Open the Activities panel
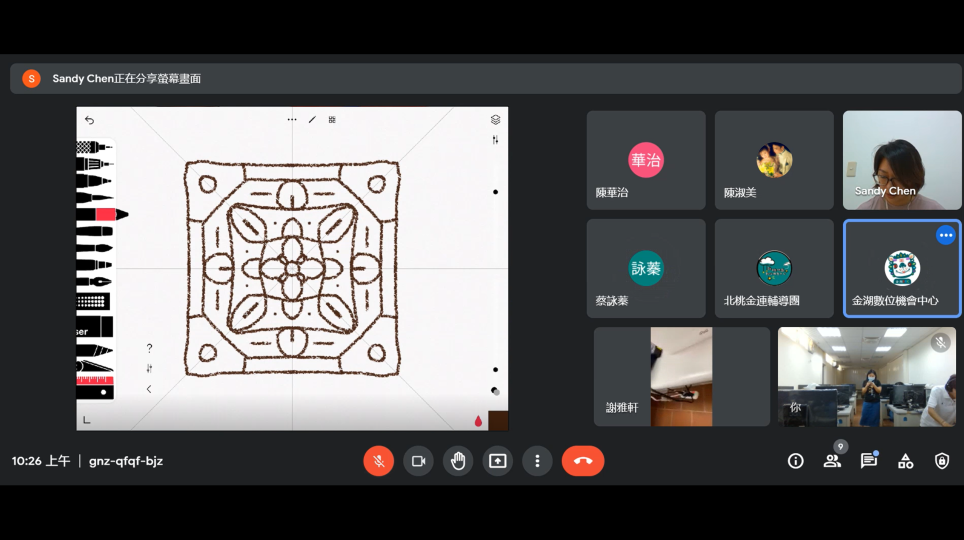 (905, 461)
